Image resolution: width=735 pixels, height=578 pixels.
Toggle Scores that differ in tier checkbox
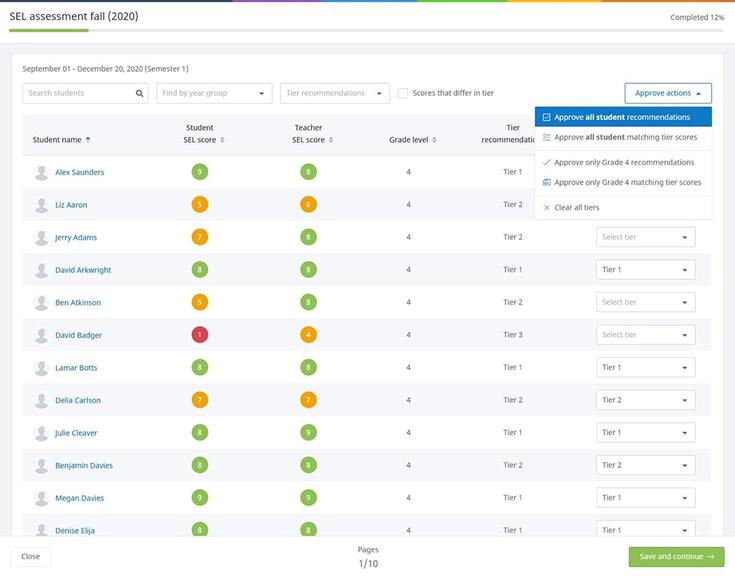[403, 93]
